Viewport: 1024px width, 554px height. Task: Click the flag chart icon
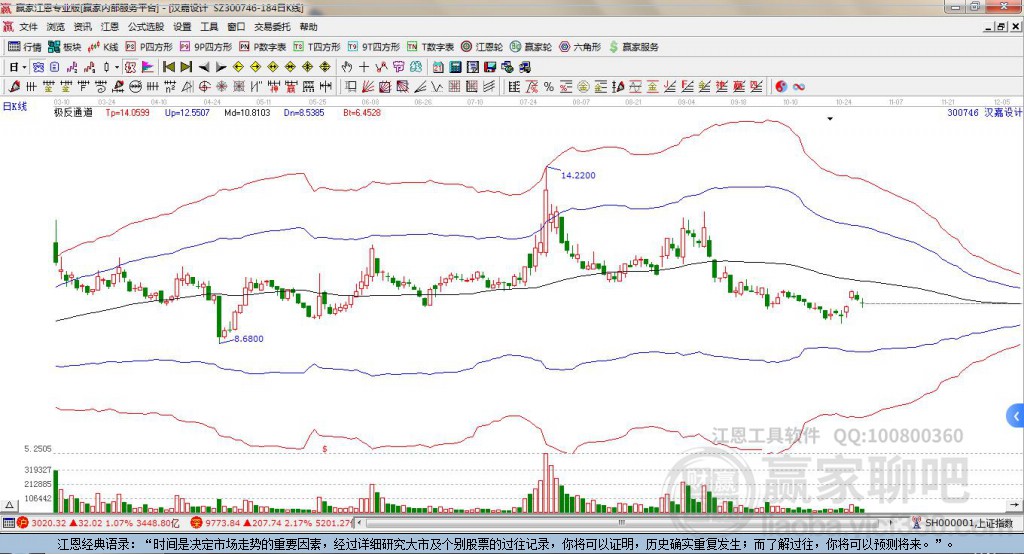point(148,67)
